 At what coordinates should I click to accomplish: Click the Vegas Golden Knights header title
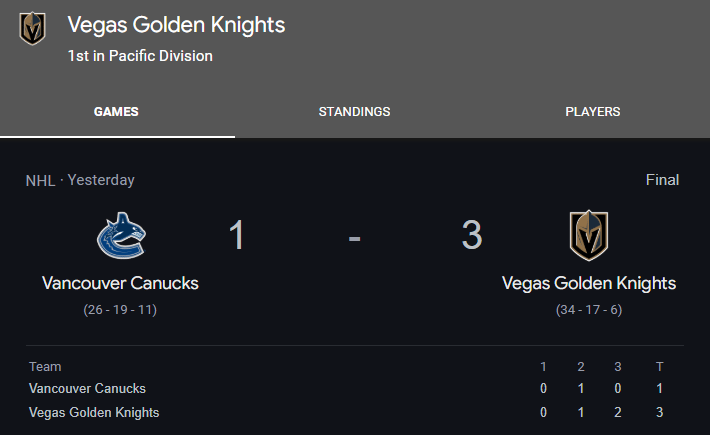pos(176,25)
